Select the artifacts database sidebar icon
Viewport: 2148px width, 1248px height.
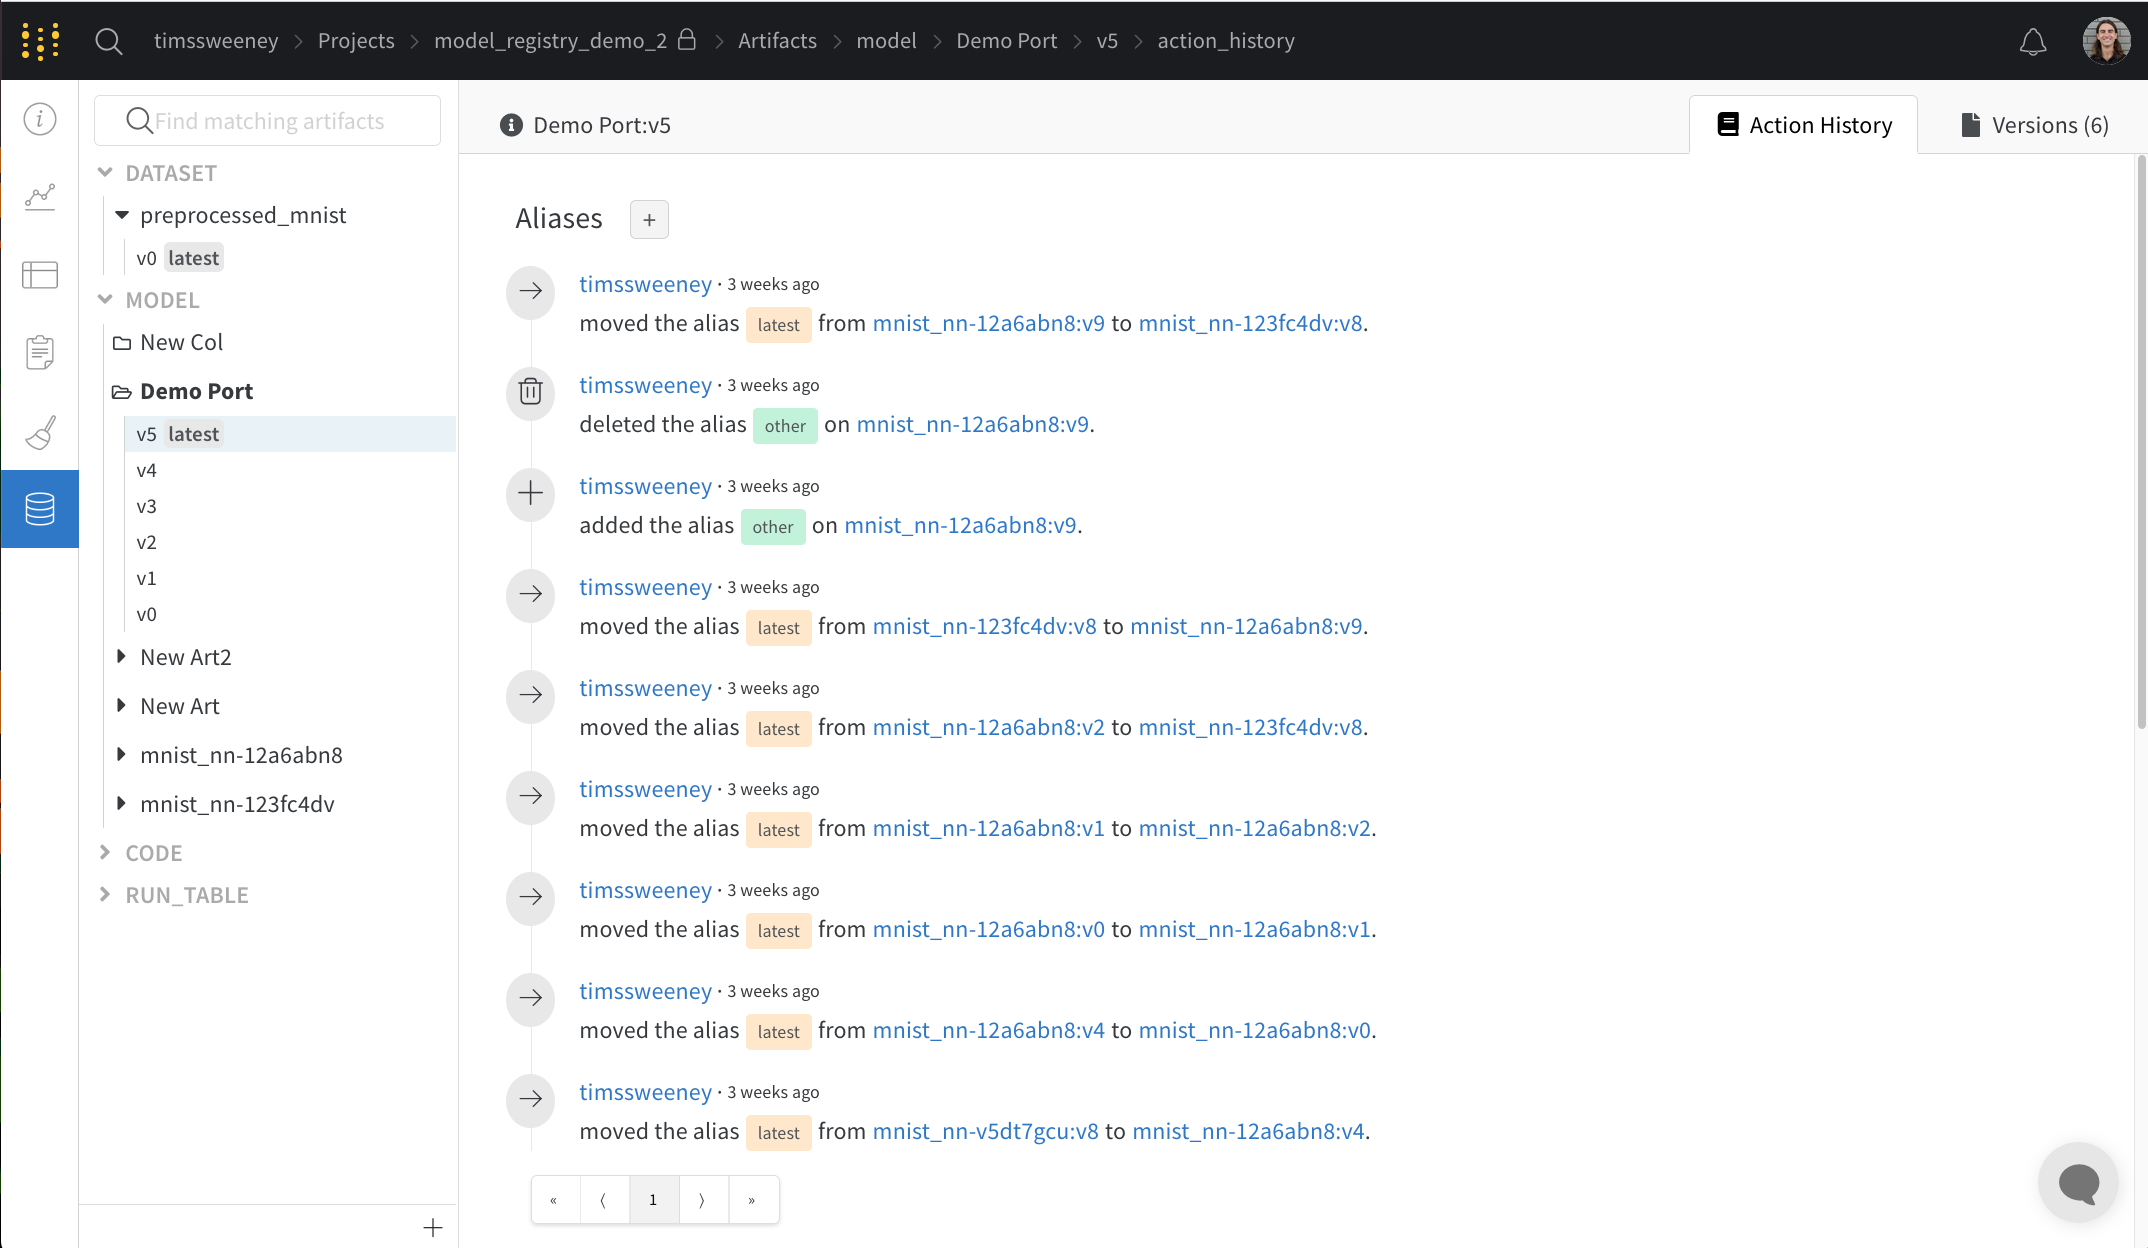point(40,509)
